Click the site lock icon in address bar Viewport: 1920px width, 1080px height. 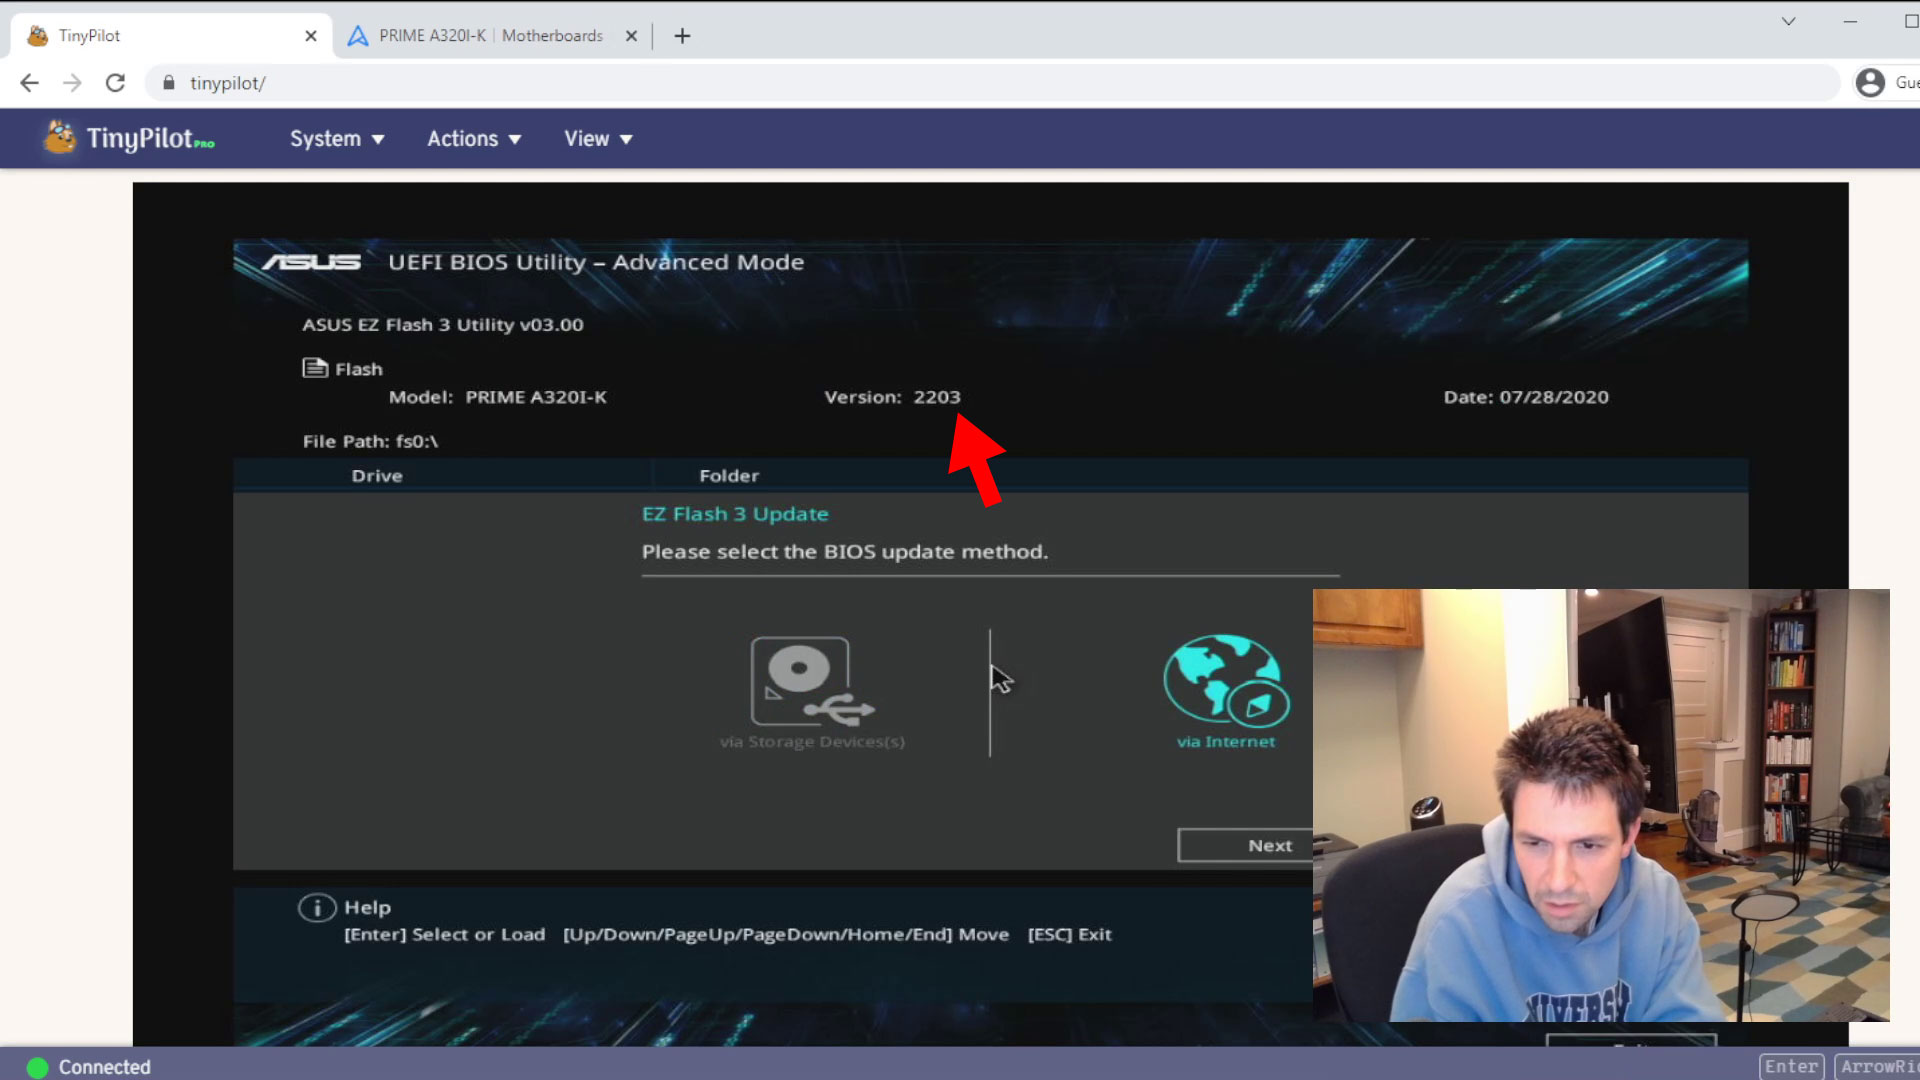pyautogui.click(x=168, y=83)
